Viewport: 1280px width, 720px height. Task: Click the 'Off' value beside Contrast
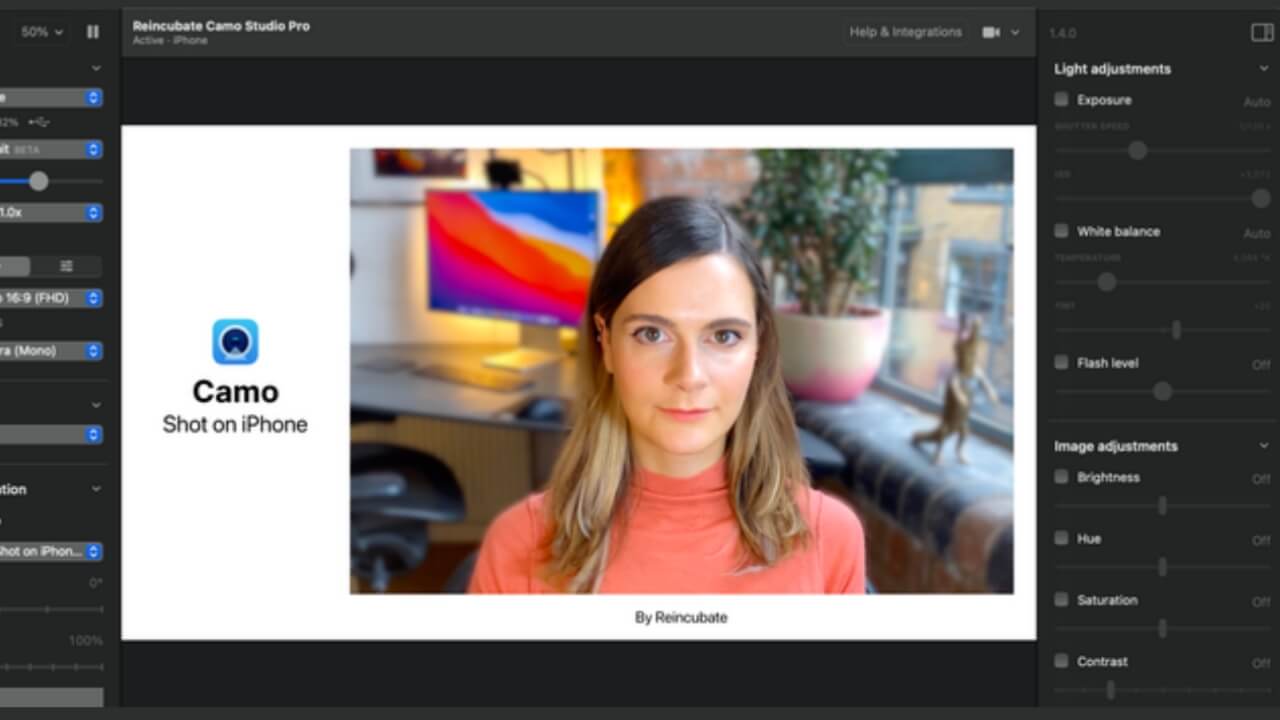[x=1262, y=664]
